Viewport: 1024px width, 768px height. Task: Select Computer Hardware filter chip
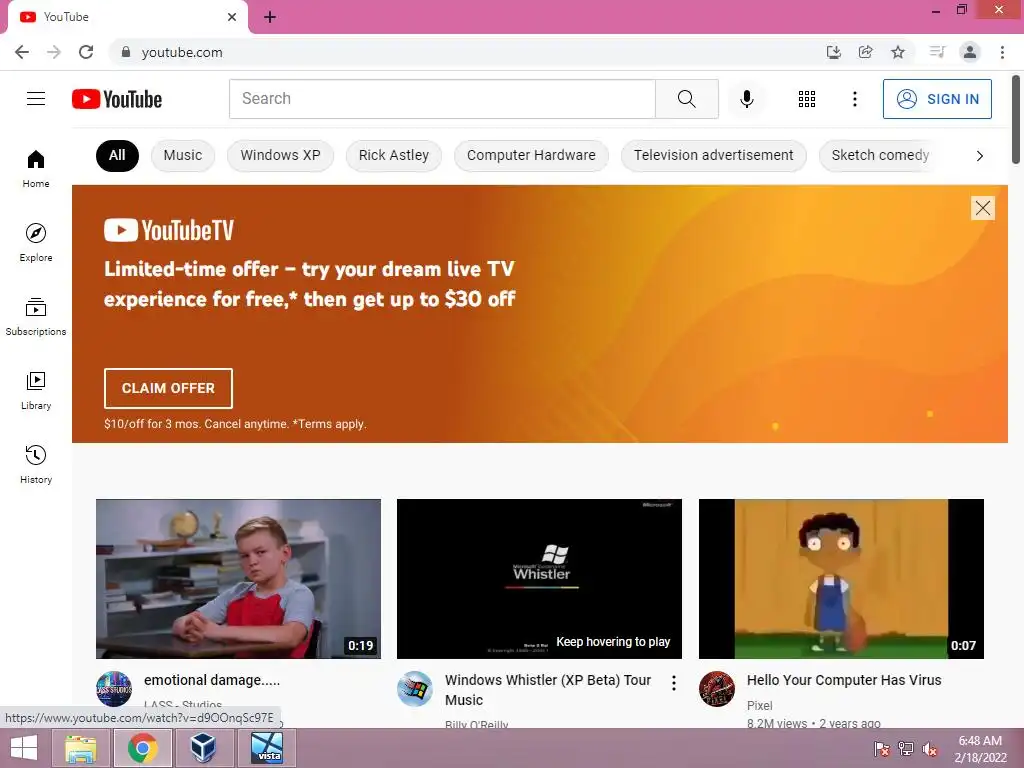point(531,155)
